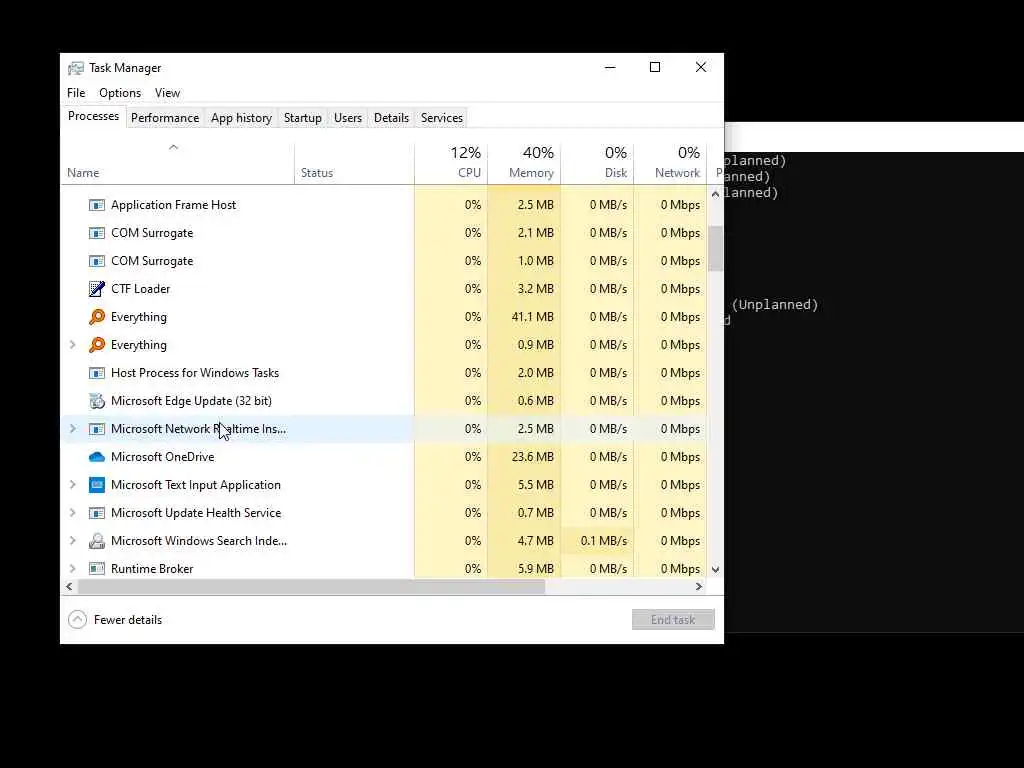Click the Application Frame Host process icon
The height and width of the screenshot is (768, 1024).
(x=97, y=205)
